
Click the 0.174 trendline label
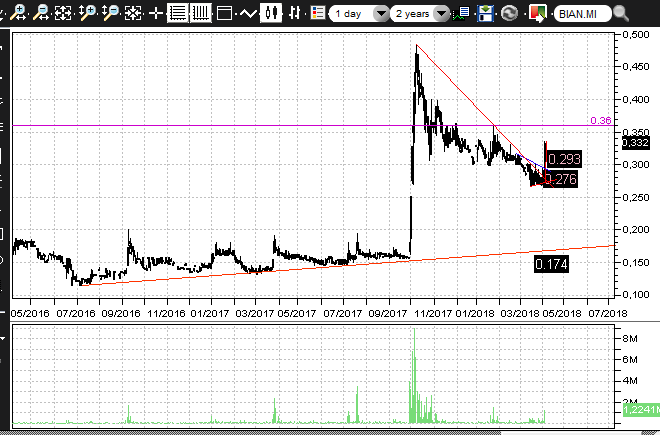point(551,264)
